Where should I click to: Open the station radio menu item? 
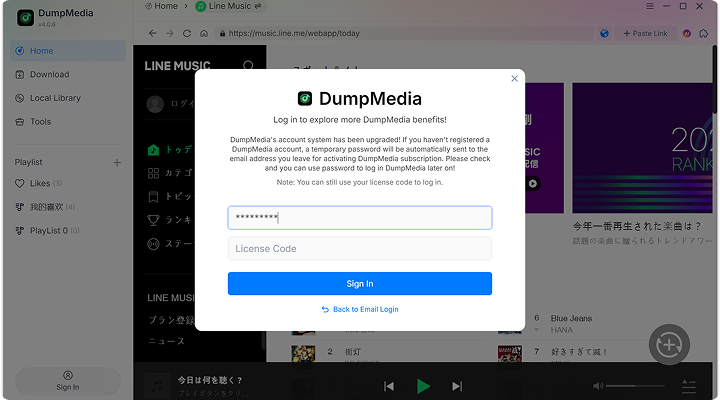click(171, 243)
